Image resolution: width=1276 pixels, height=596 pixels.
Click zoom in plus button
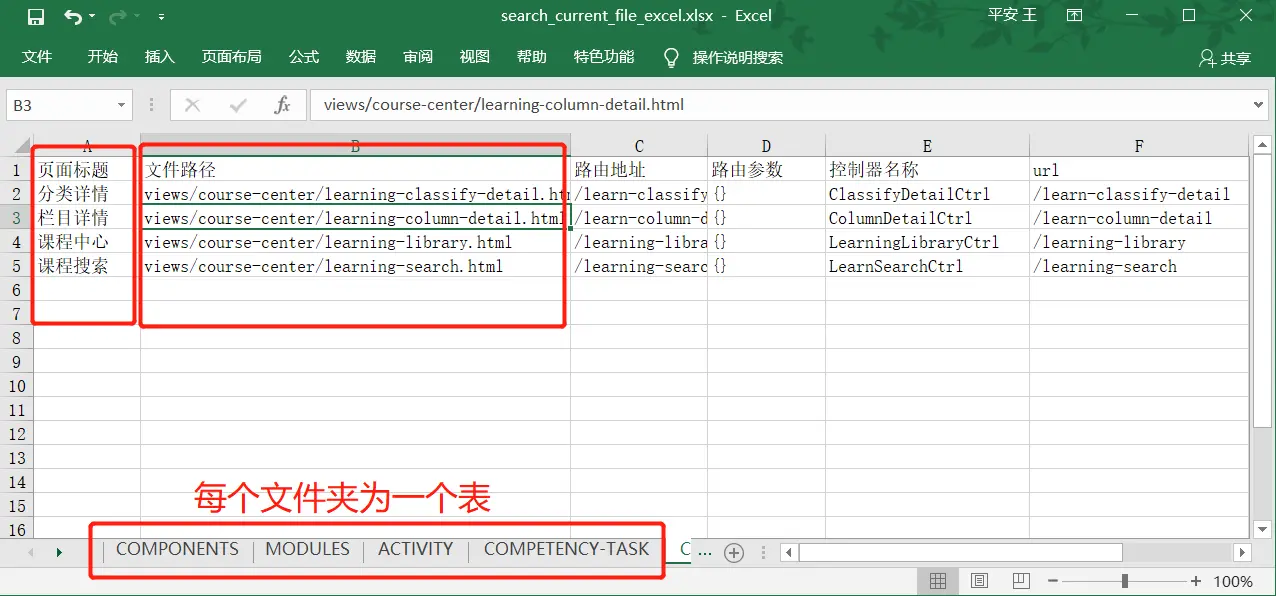click(1196, 581)
